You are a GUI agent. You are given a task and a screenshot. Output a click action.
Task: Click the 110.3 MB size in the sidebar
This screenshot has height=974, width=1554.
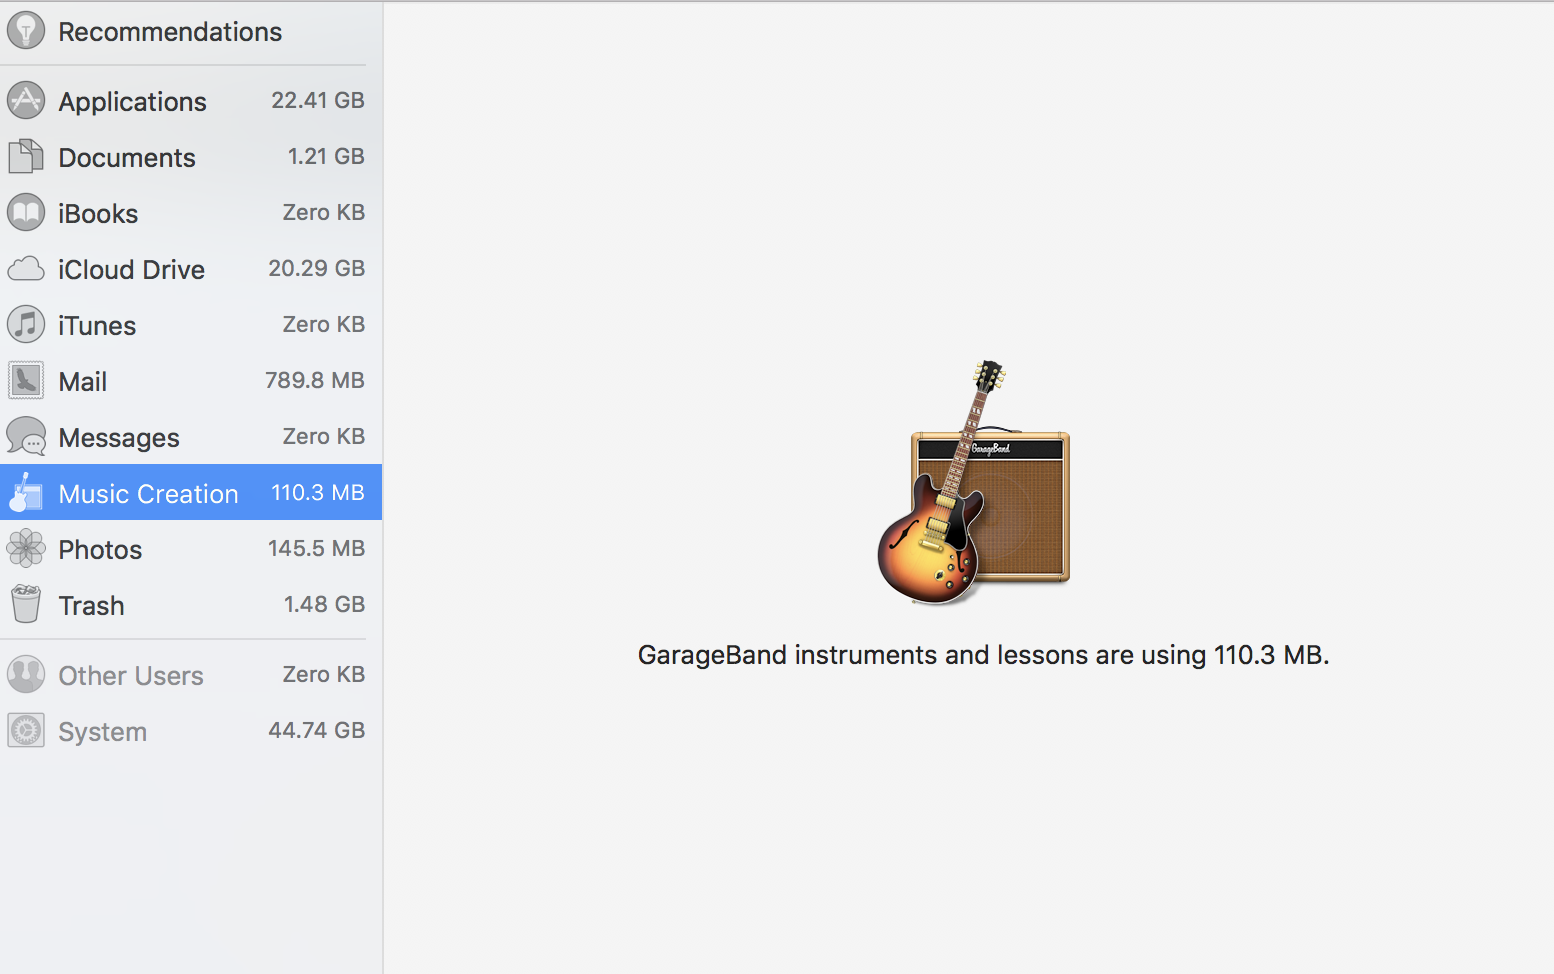click(318, 492)
